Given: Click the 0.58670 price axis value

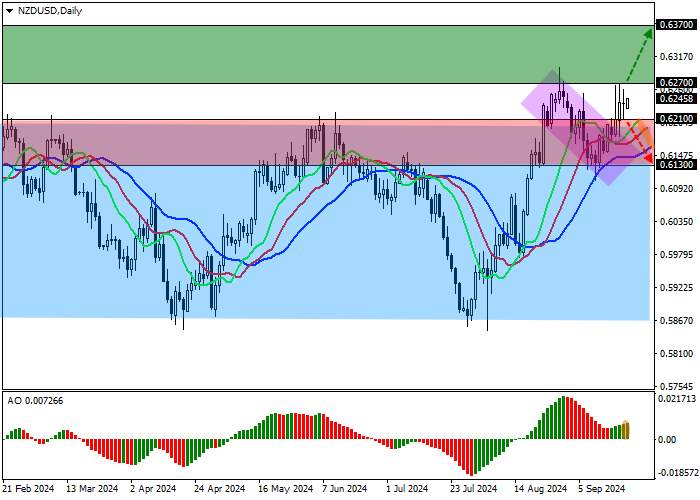Looking at the screenshot, I should tap(676, 320).
